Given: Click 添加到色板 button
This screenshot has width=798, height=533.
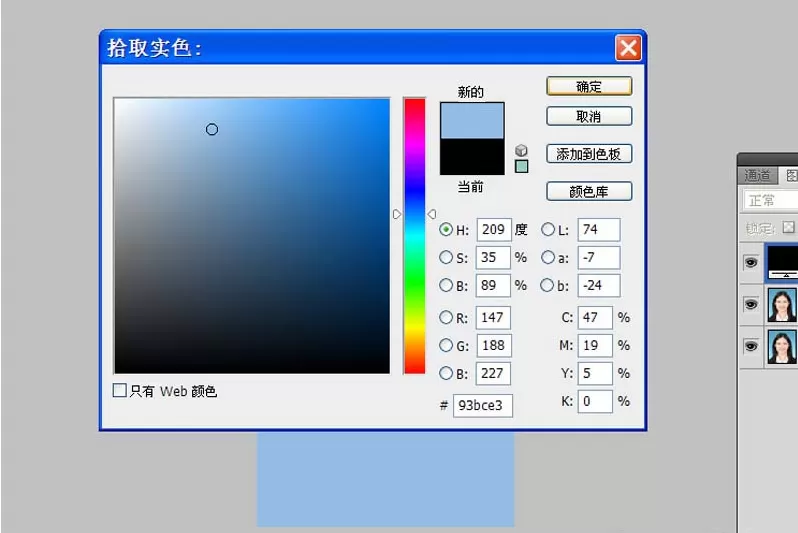Looking at the screenshot, I should [x=589, y=154].
